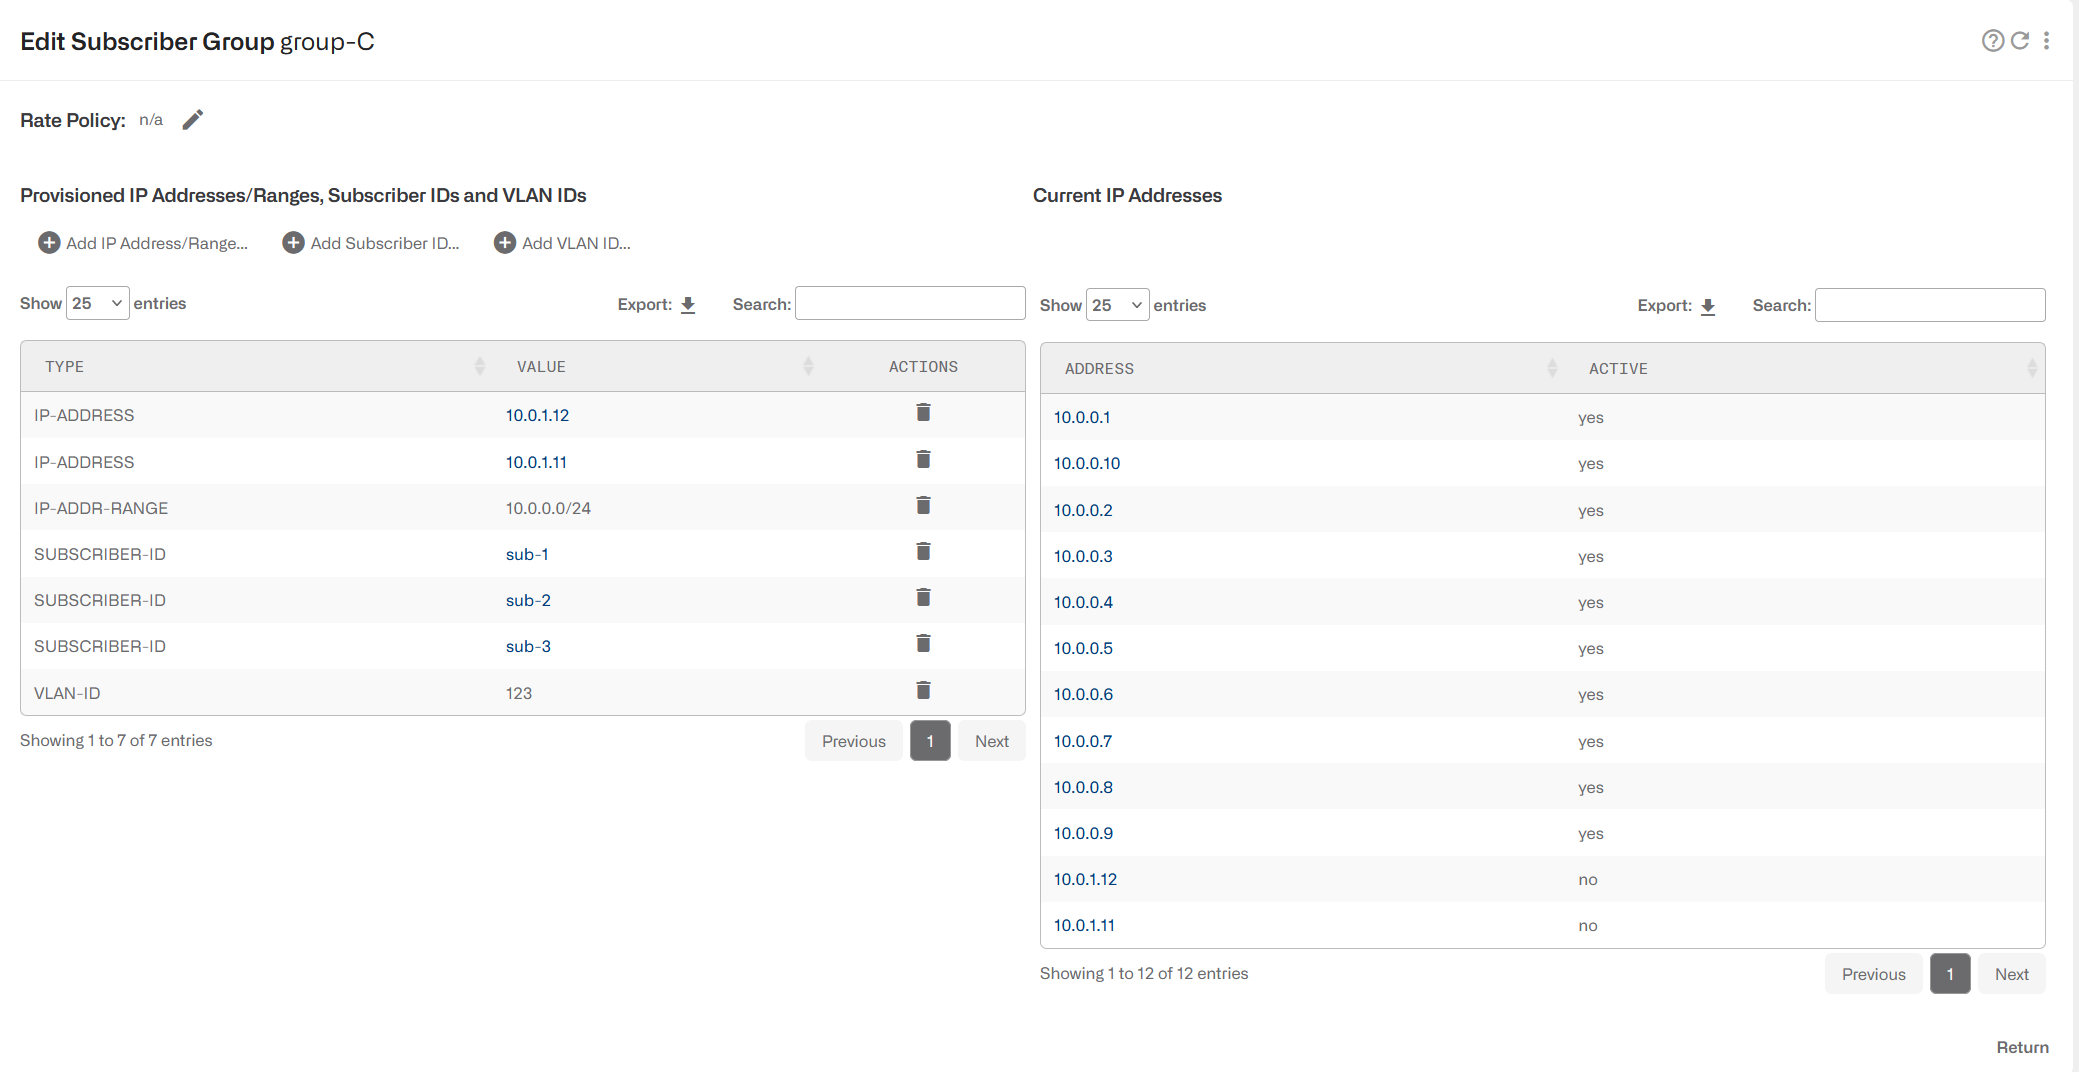
Task: Click the plus icon for Add IP Address/Range
Action: click(x=49, y=243)
